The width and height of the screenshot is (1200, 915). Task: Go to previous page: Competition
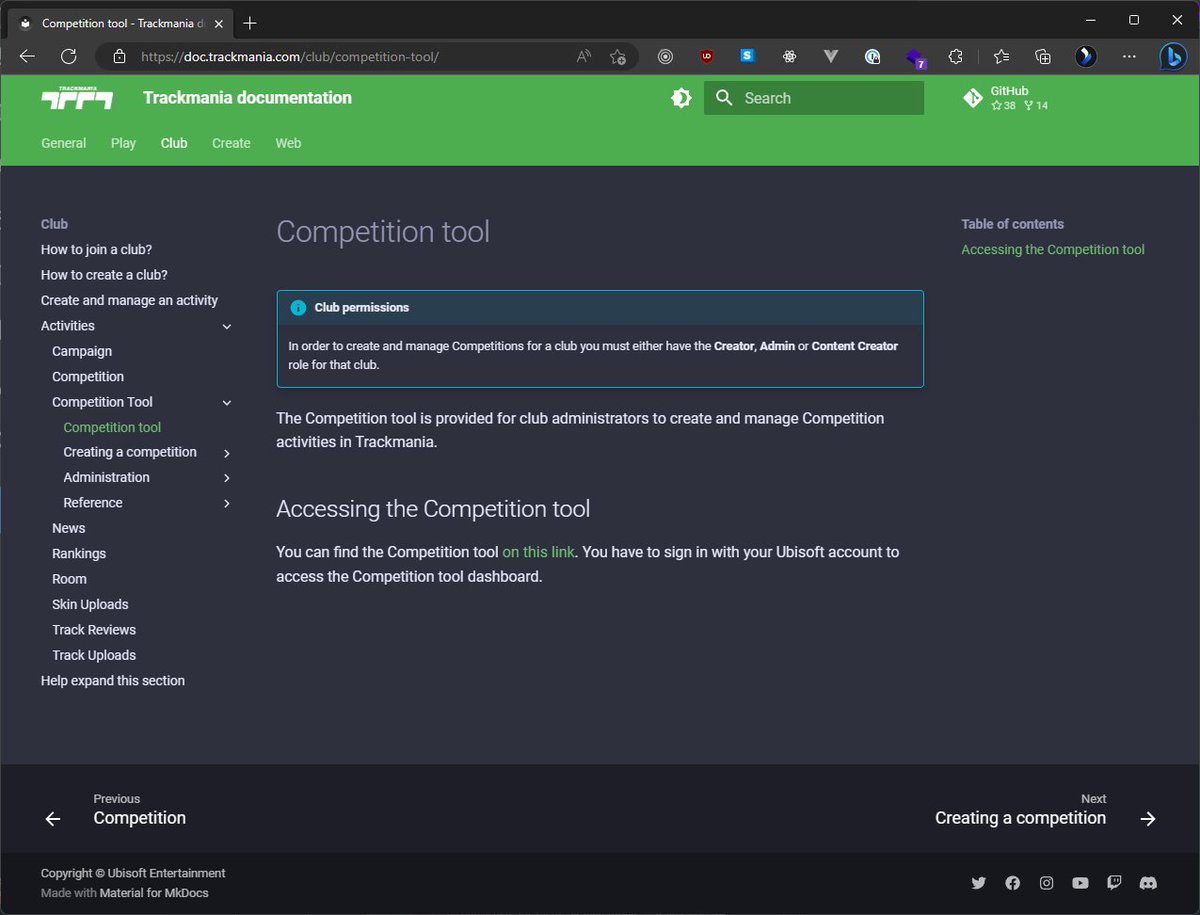tap(115, 810)
